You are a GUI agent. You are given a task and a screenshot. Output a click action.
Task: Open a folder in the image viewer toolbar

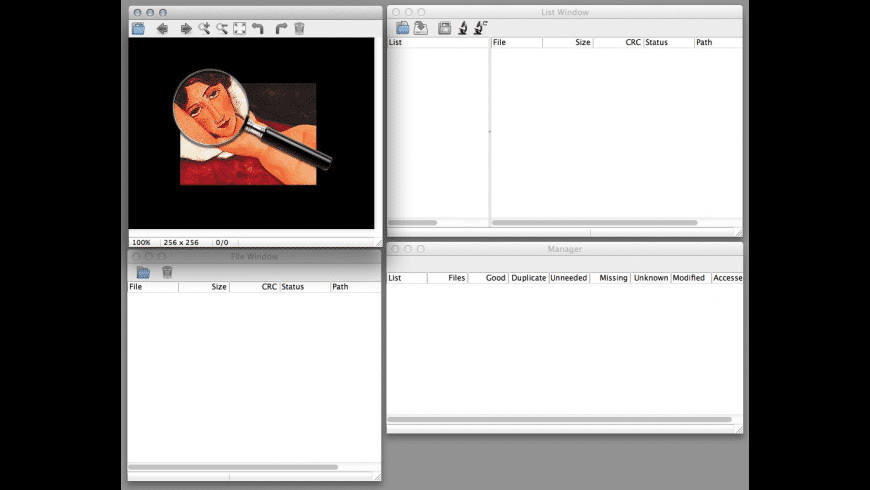(138, 28)
